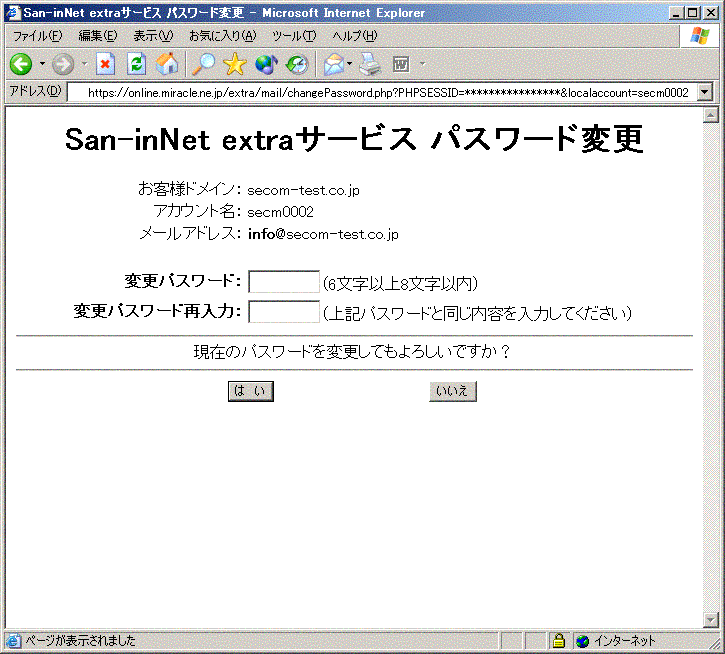Click the Stop loading icon

(x=105, y=65)
